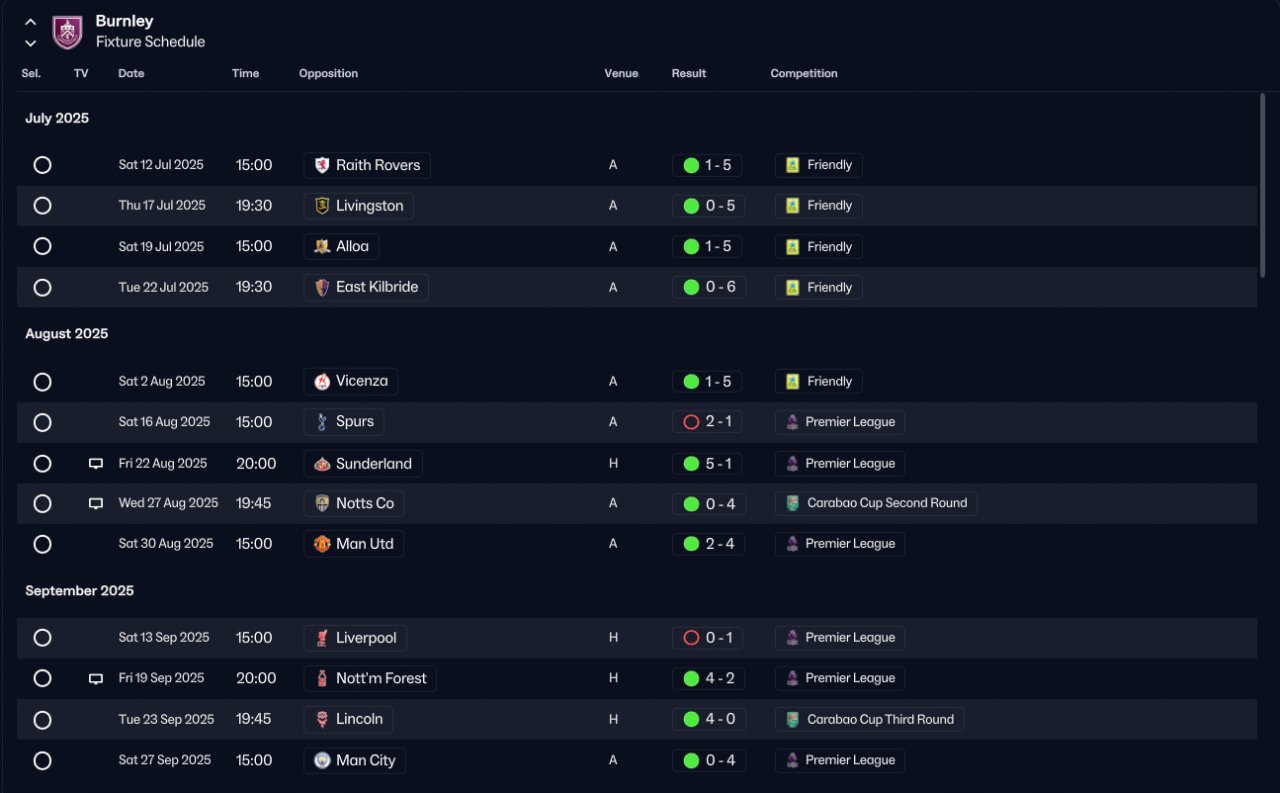
Task: Select the Raith Rovers fixture radio button
Action: (x=42, y=165)
